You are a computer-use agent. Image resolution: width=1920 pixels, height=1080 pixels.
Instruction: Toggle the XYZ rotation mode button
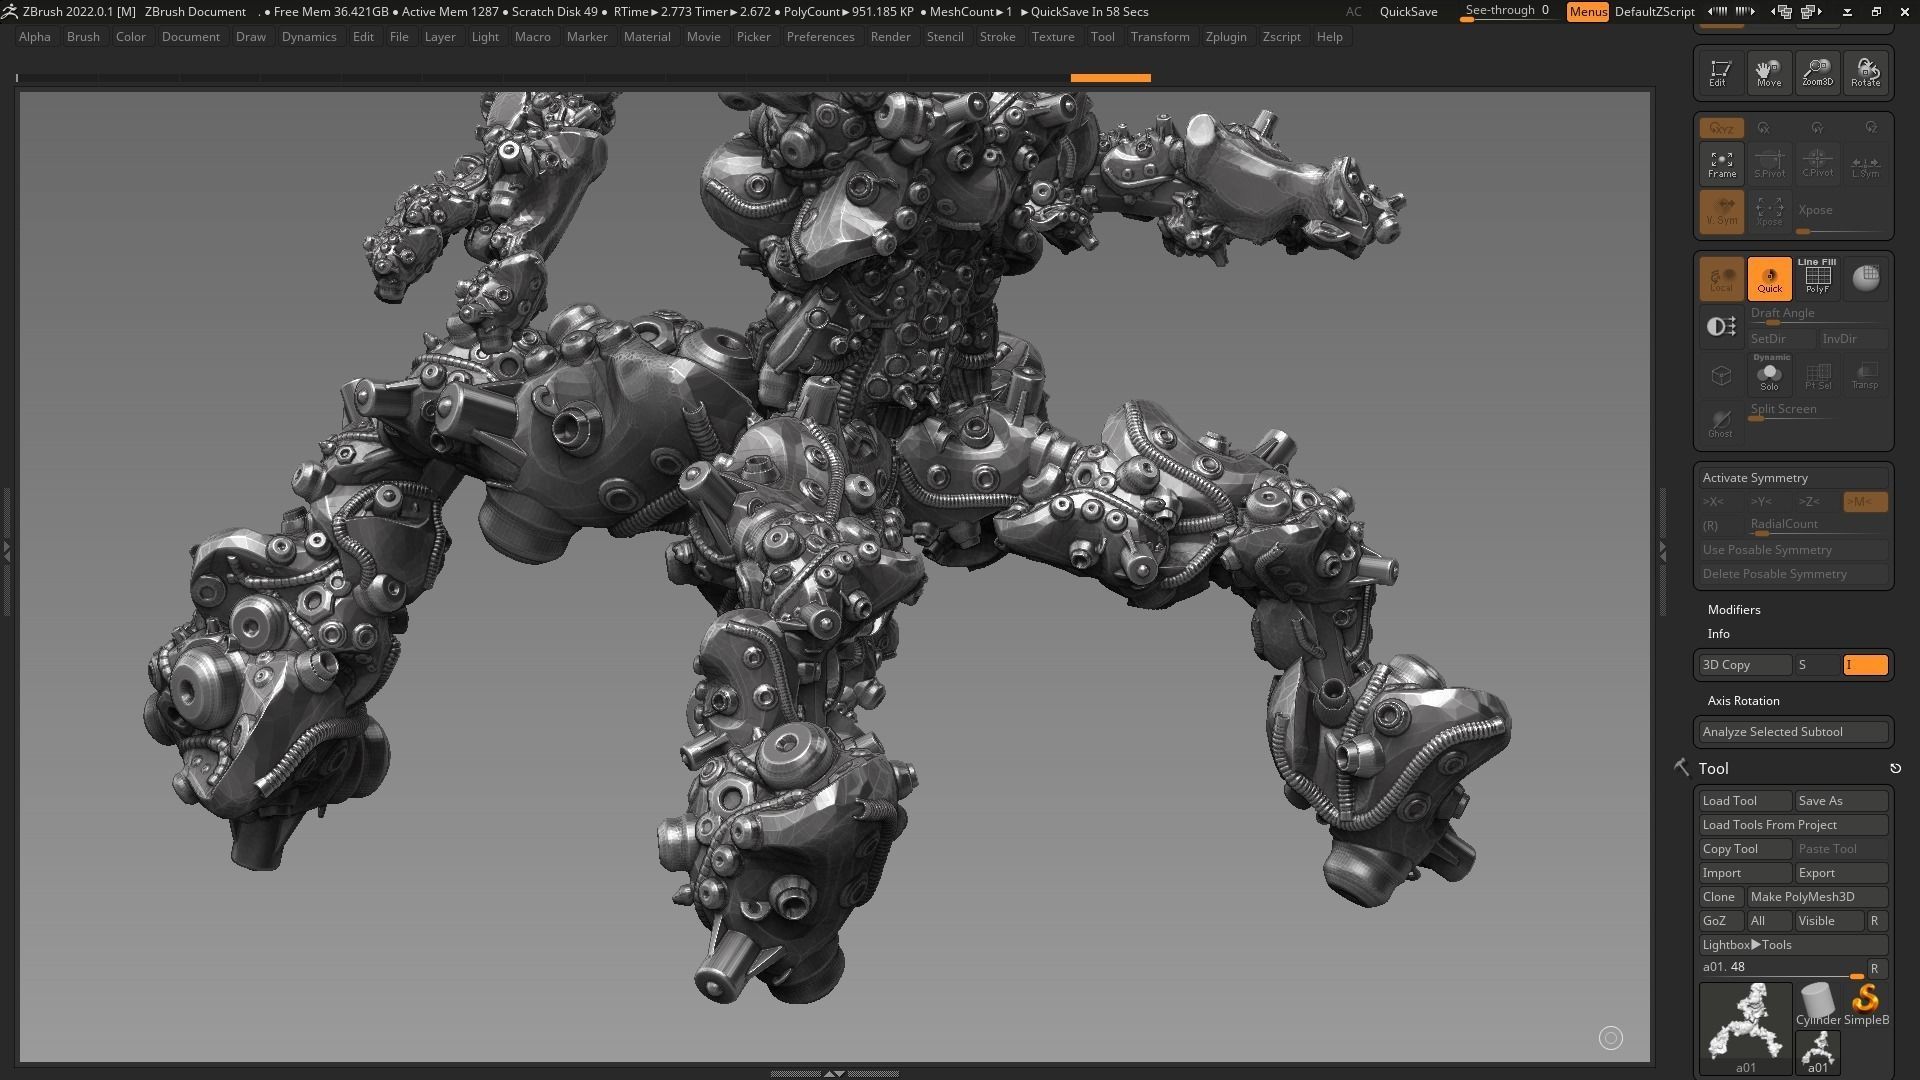pos(1721,128)
